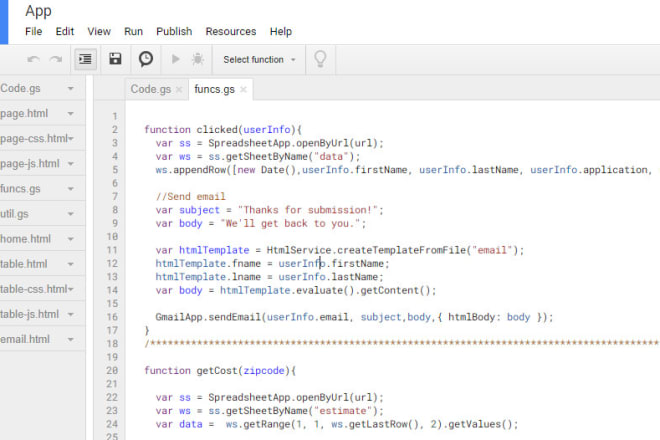
Task: Open the dropdown arrow next to email.html
Action: coord(71,339)
